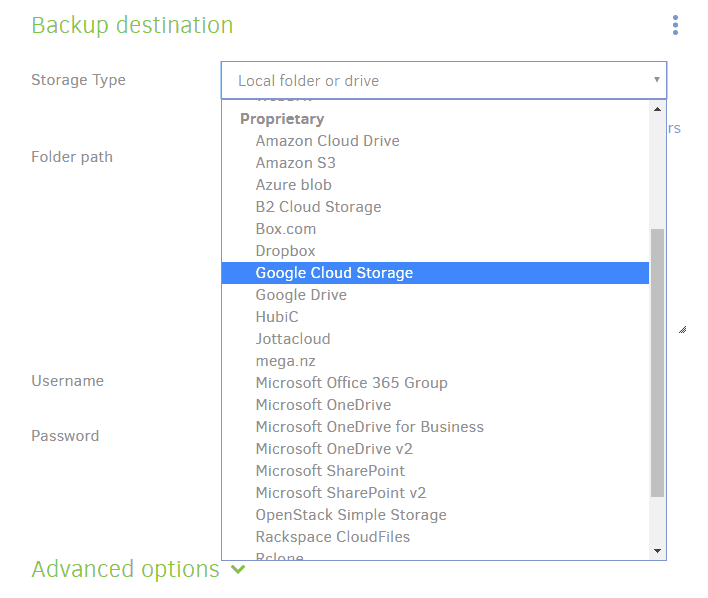Select Box.com as storage type
The image size is (708, 598).
pyautogui.click(x=285, y=229)
